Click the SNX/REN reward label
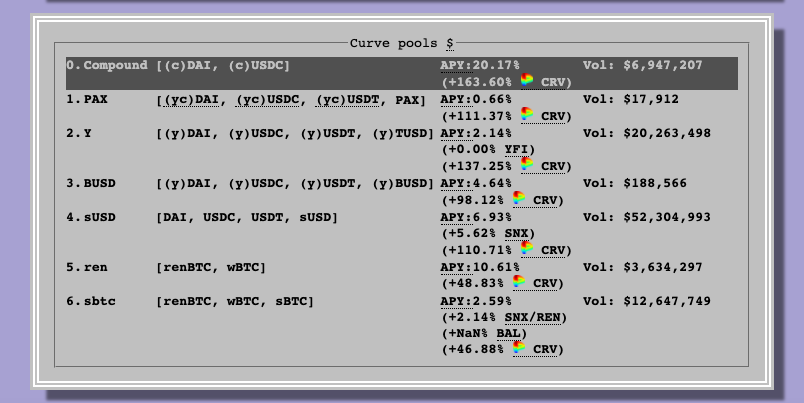804x403 pixels. click(532, 317)
